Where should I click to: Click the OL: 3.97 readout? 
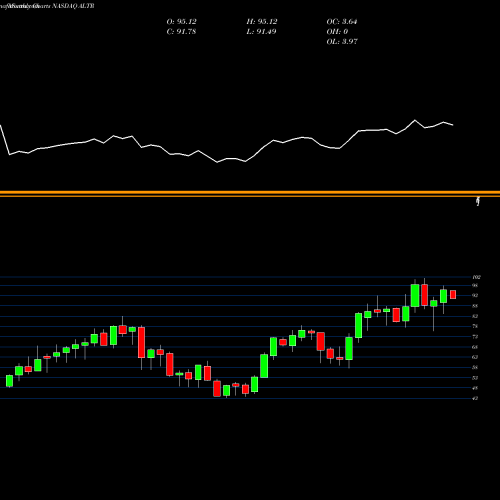[x=342, y=42]
